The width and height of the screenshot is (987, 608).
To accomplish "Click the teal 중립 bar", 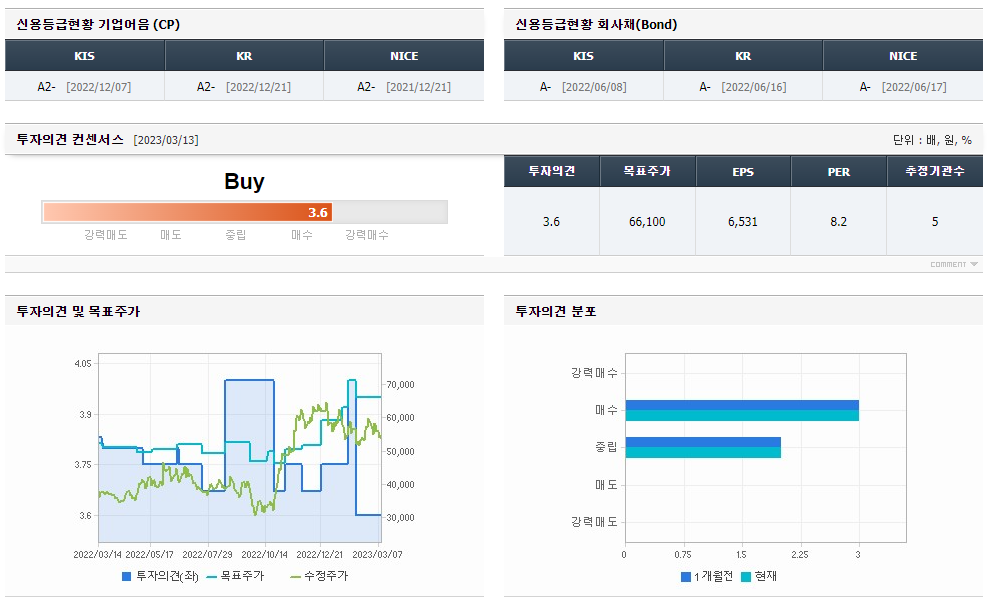I will tap(703, 453).
